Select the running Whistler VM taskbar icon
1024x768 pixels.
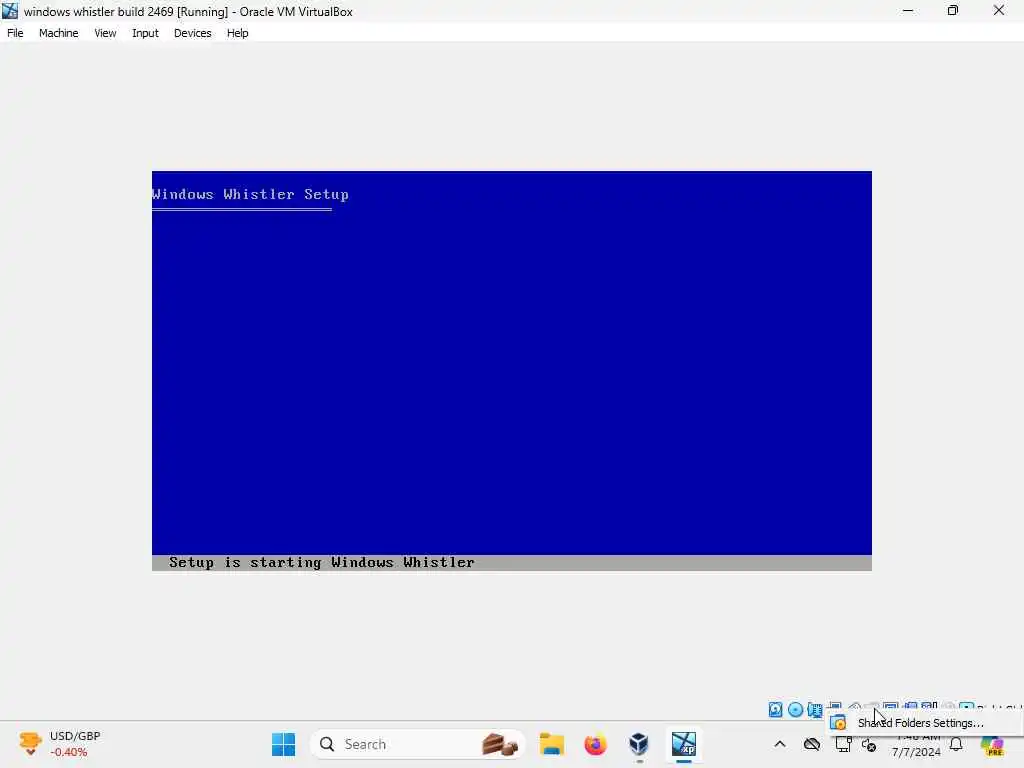pyautogui.click(x=684, y=744)
